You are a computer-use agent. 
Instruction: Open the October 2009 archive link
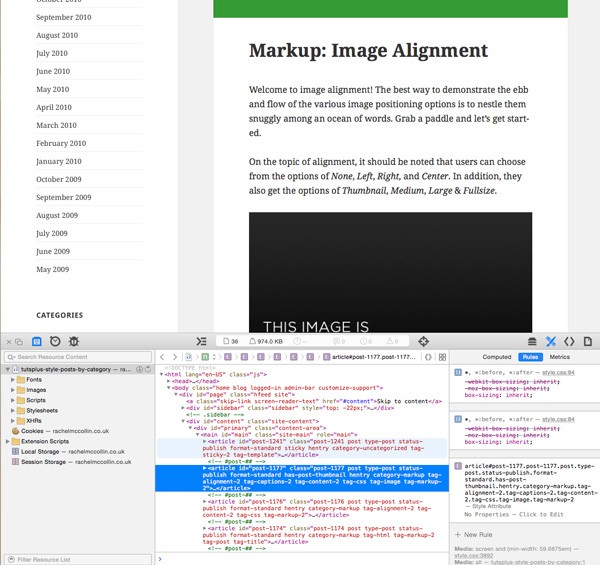click(x=59, y=179)
